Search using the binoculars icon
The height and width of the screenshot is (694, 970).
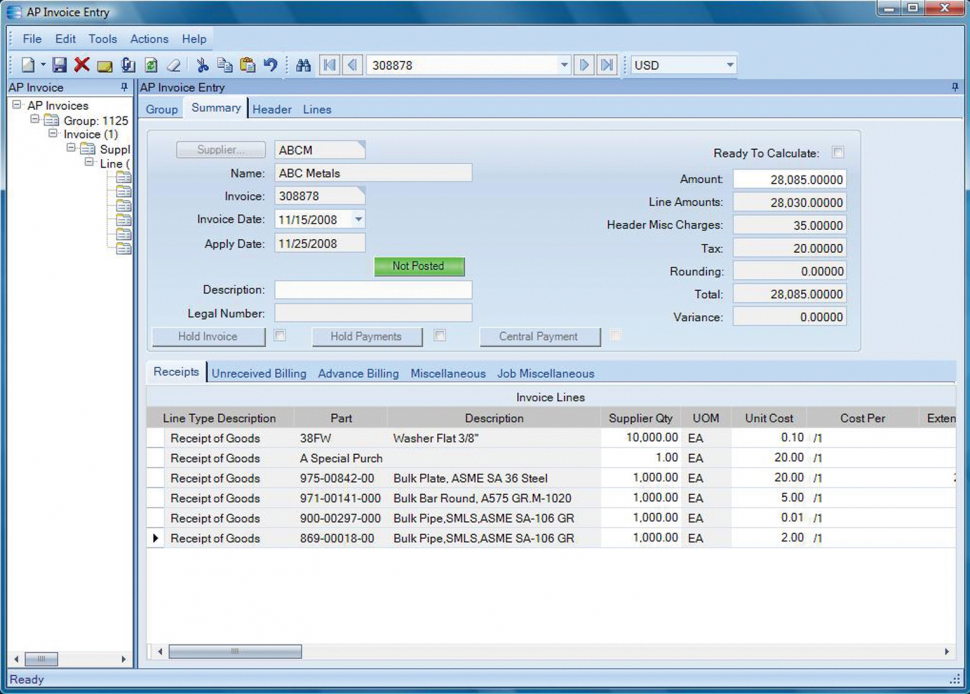tap(303, 65)
